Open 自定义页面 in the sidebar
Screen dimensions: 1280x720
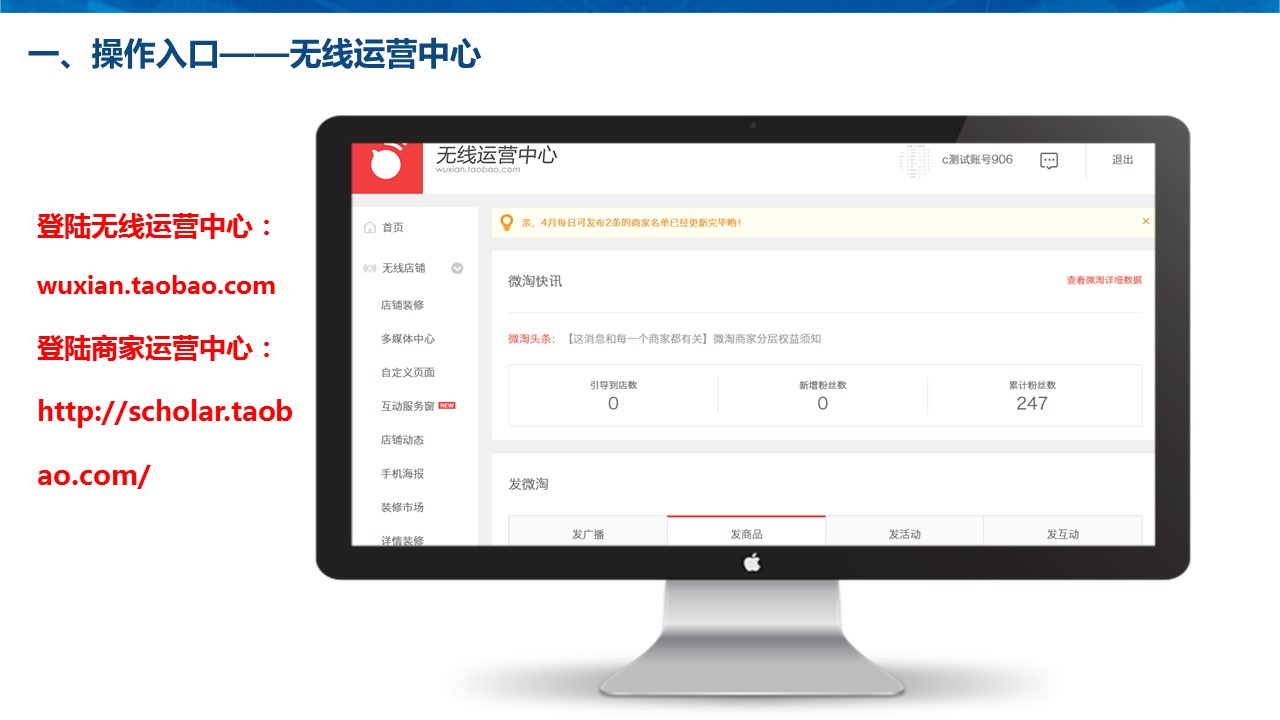pyautogui.click(x=408, y=372)
